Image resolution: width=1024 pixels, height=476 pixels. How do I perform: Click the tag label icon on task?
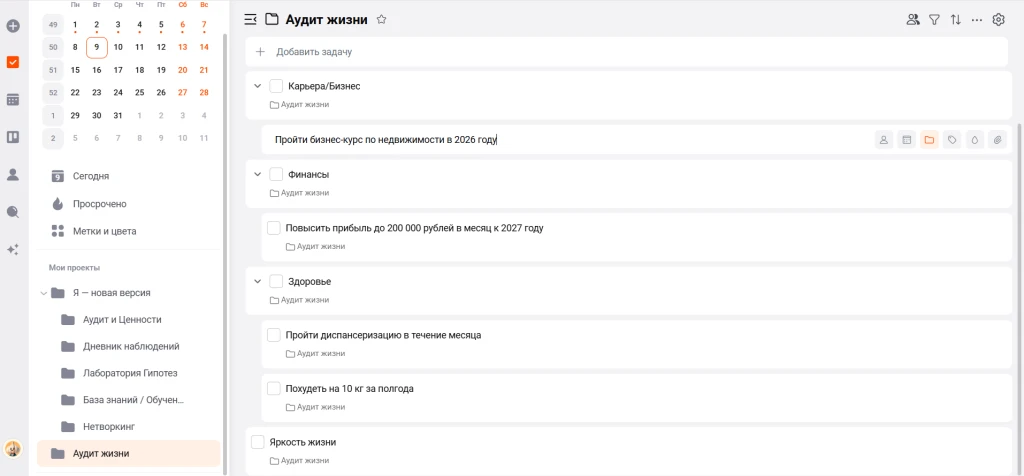(951, 140)
